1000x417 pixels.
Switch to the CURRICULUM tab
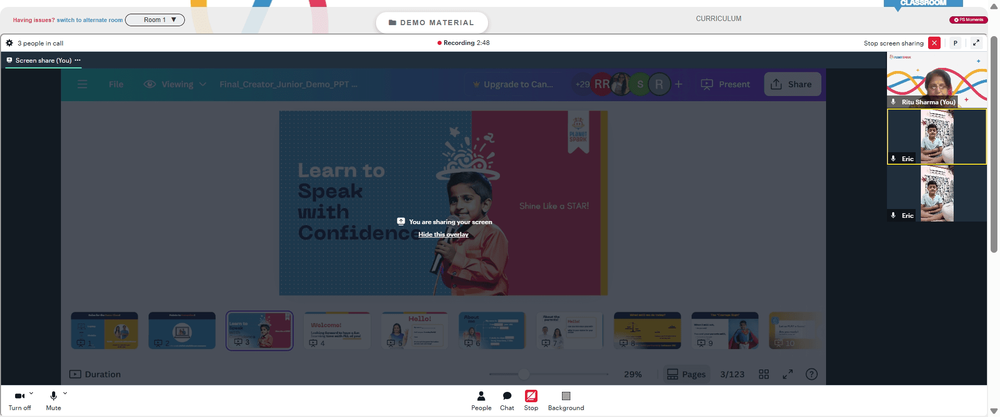[718, 19]
